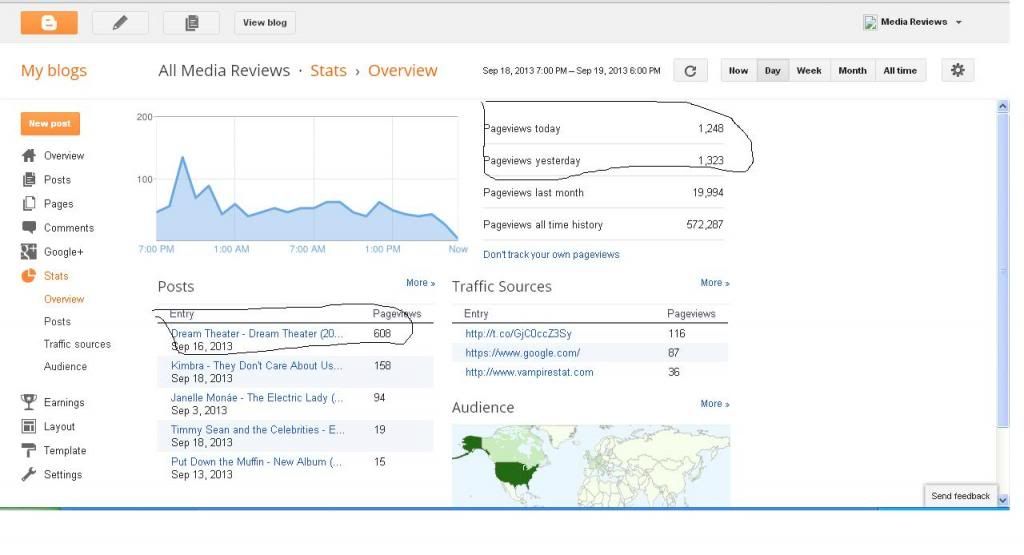Switch time range to All time

coord(900,71)
